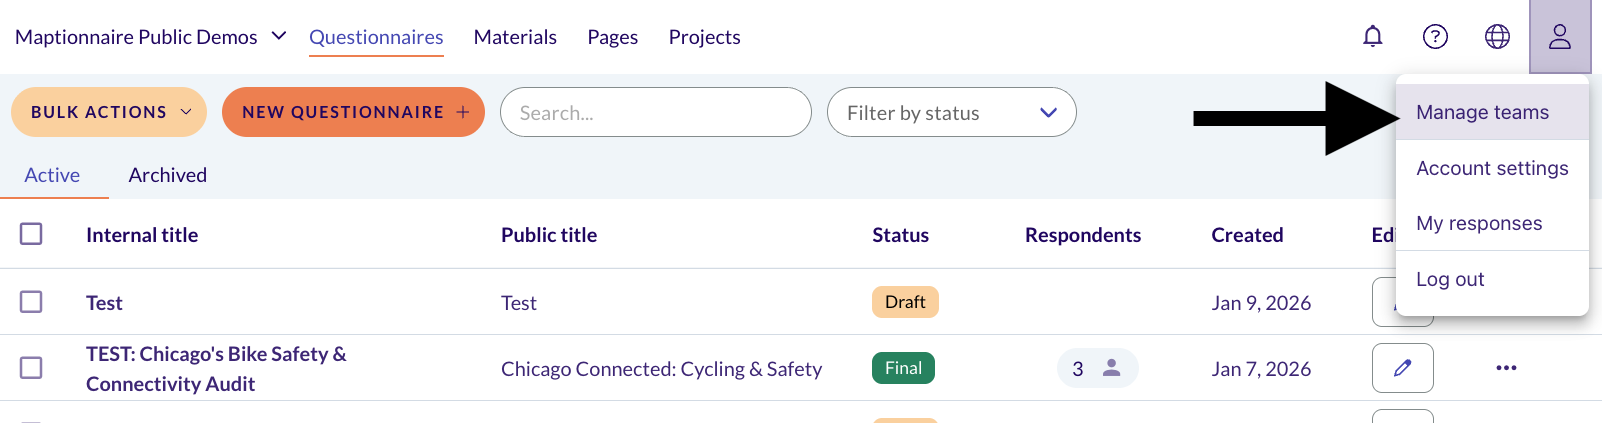Open the Bulk Actions dropdown
Viewport: 1602px width, 423px height.
[x=109, y=112]
